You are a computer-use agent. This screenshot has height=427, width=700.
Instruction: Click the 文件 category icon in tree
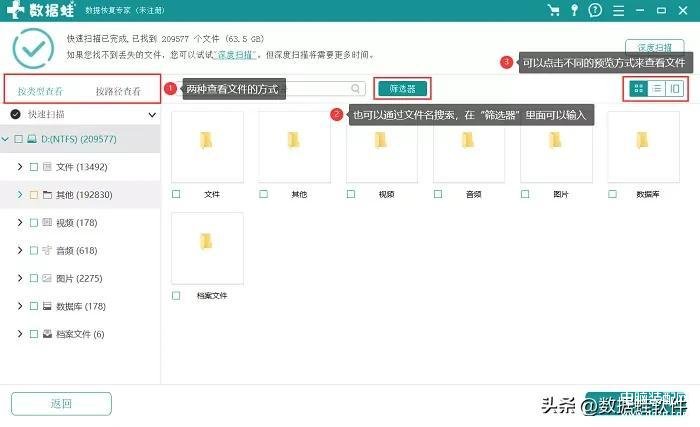tap(47, 167)
